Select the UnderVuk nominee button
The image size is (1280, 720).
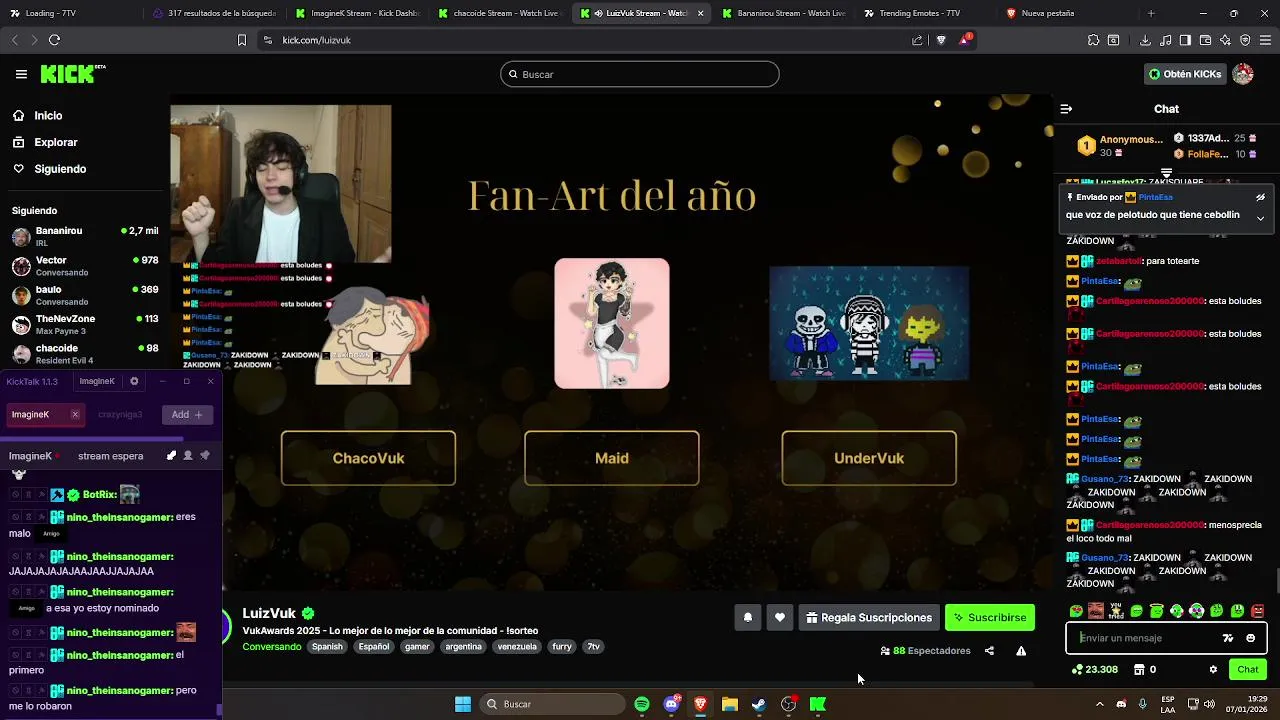click(x=869, y=458)
